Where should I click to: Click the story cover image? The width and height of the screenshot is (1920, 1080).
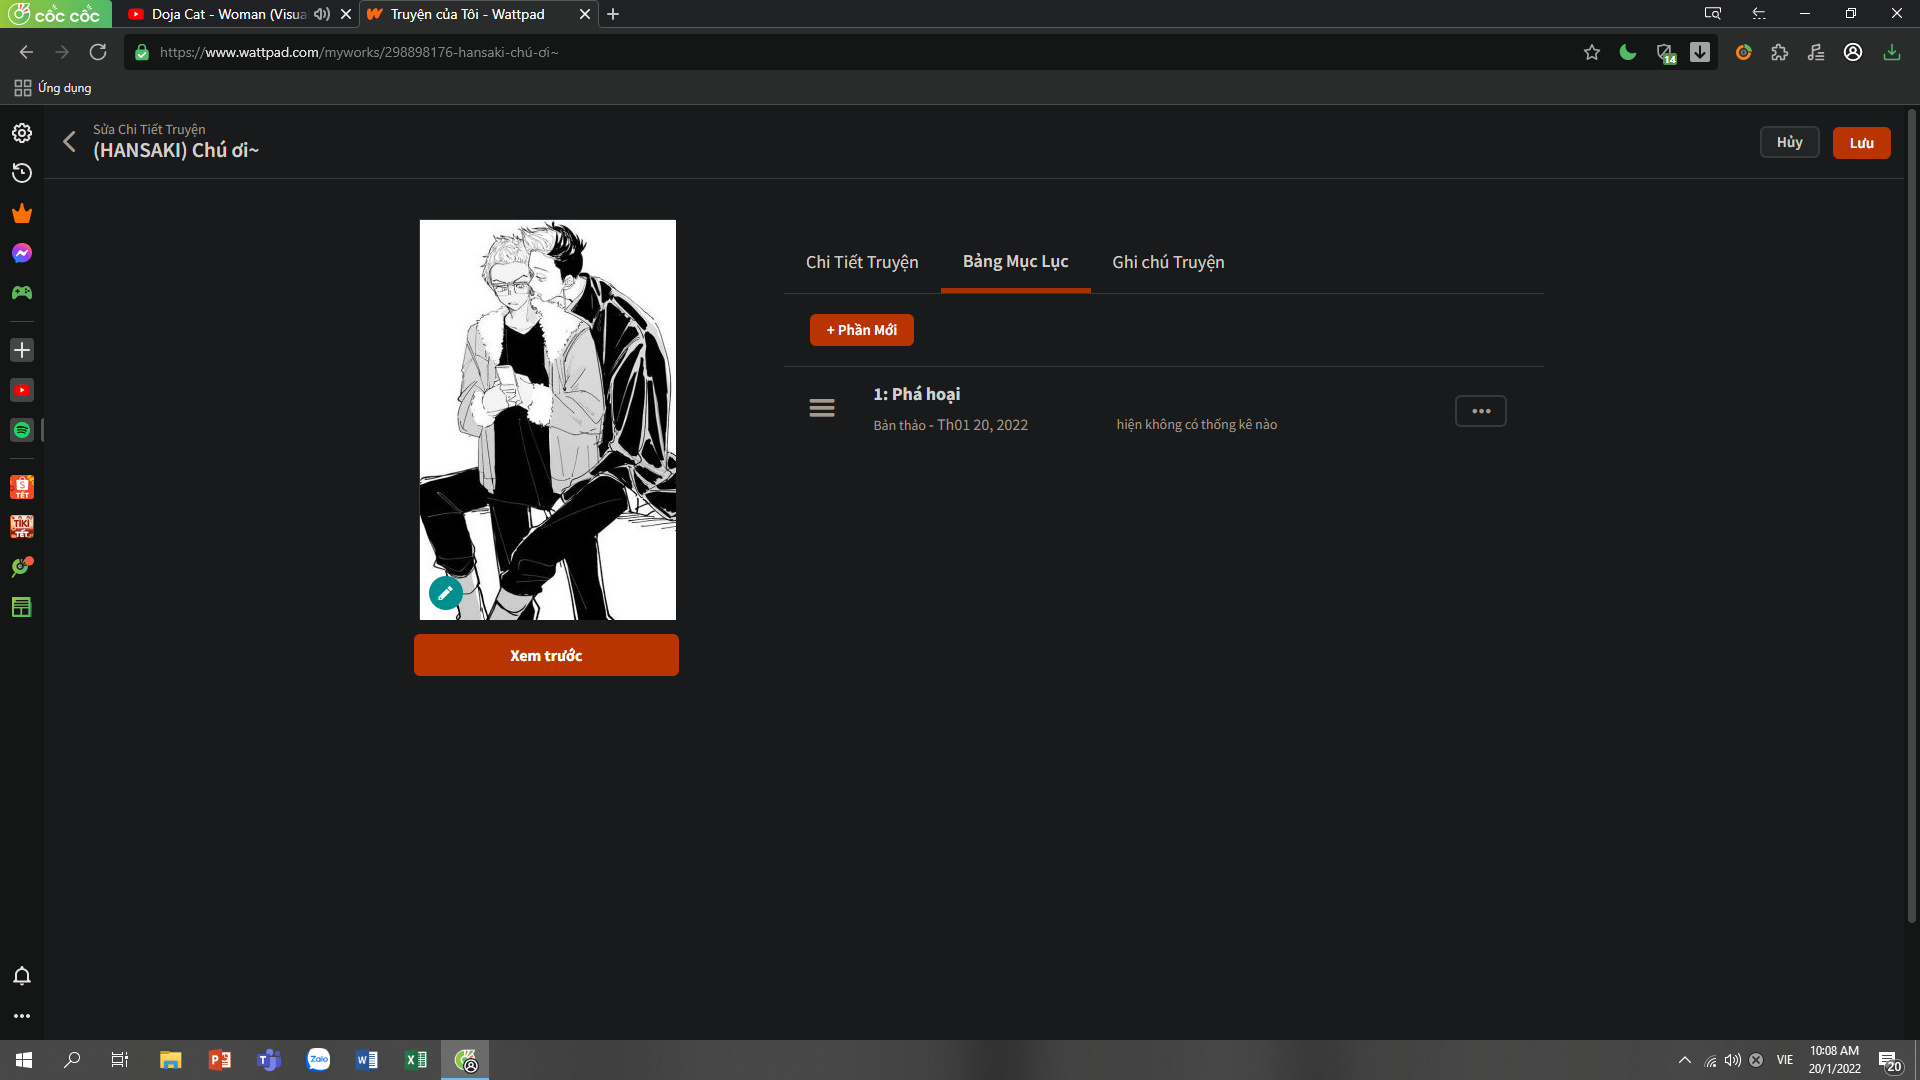click(547, 420)
